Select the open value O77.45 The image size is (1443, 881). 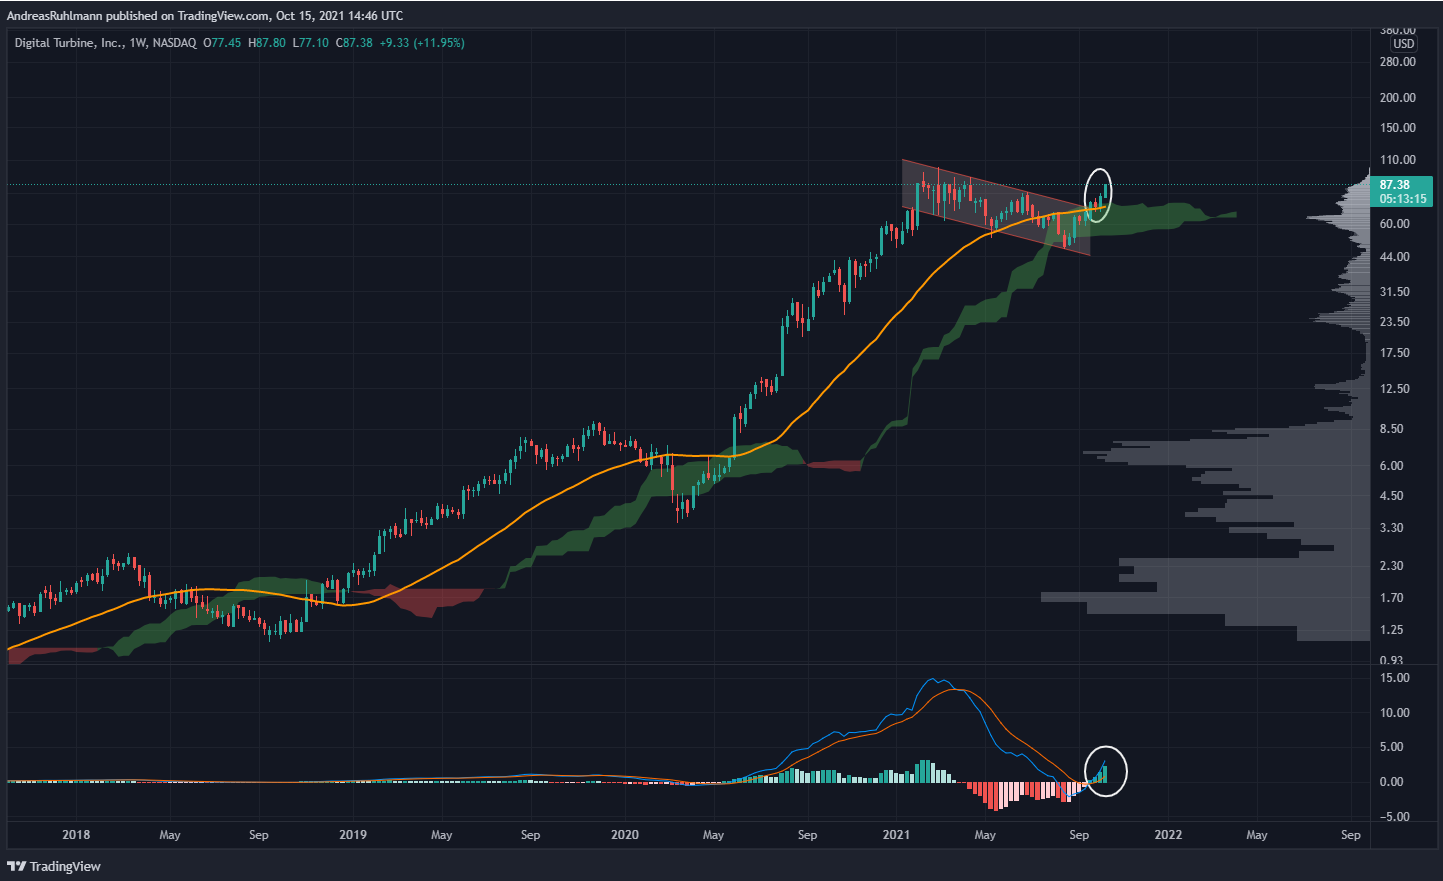click(x=222, y=43)
